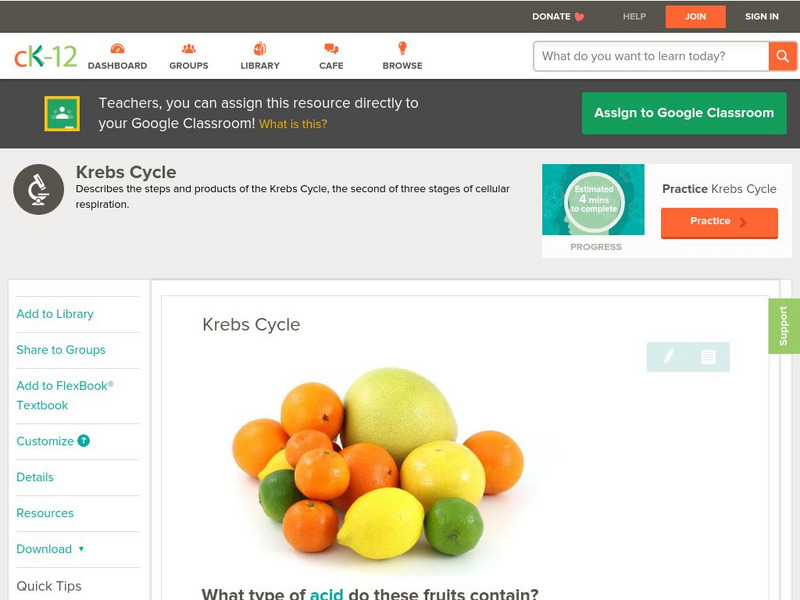Click the Customize help question mark icon
The height and width of the screenshot is (600, 800).
(x=83, y=441)
